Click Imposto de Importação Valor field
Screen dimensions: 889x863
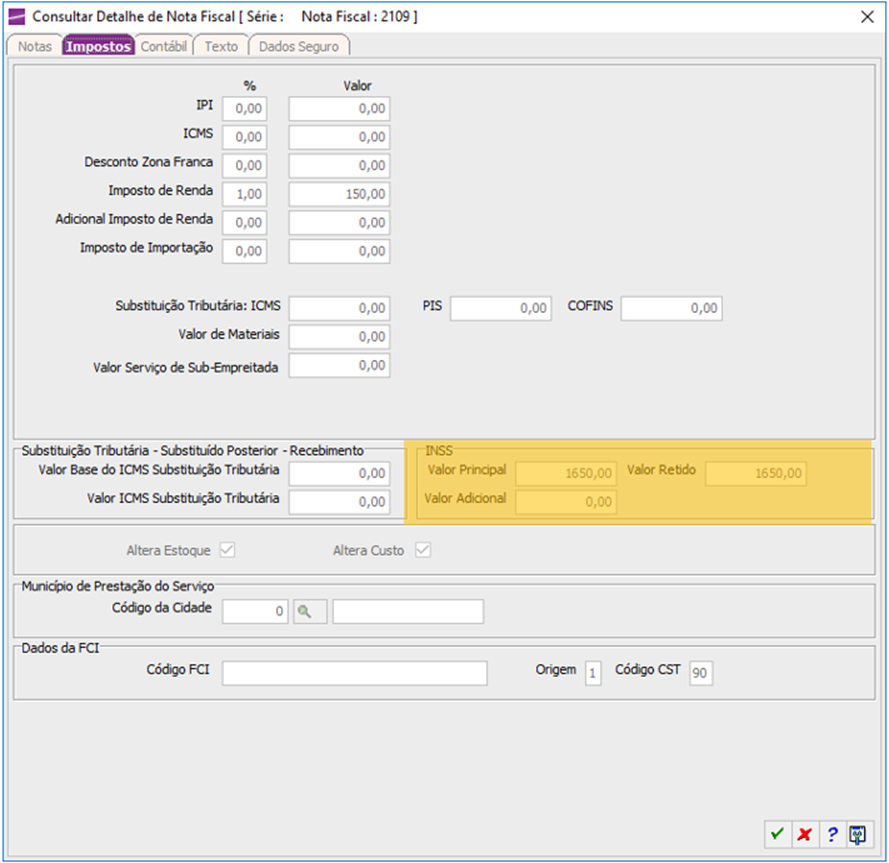tap(339, 251)
